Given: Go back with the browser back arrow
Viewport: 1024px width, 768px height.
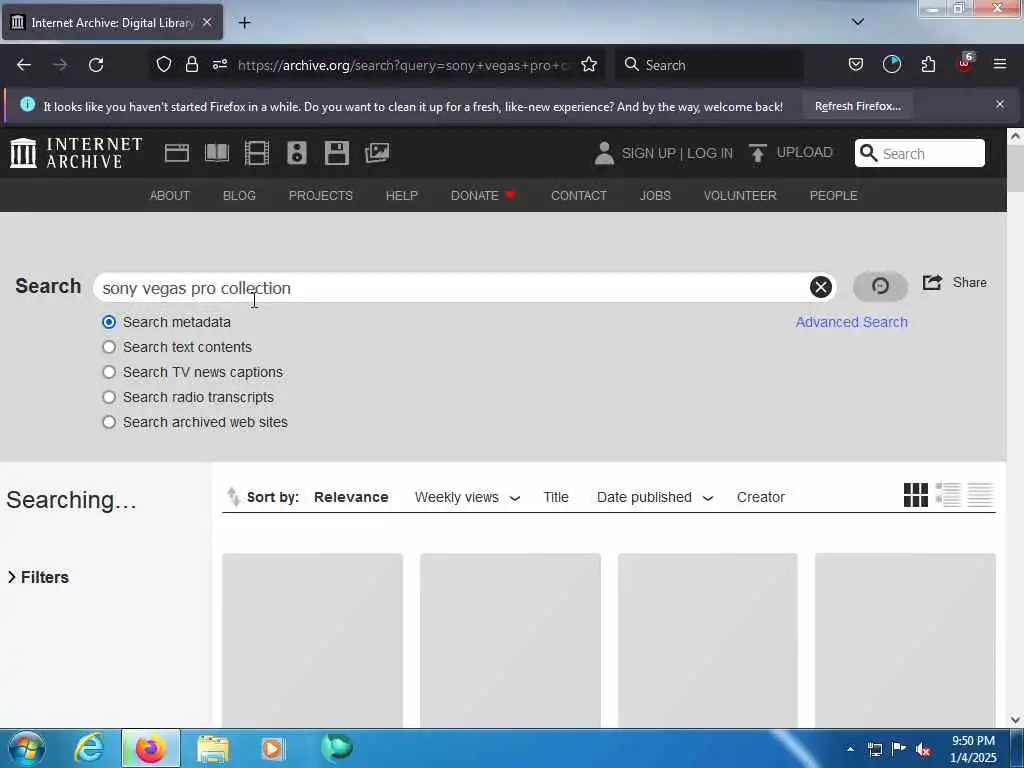Looking at the screenshot, I should click(x=24, y=65).
